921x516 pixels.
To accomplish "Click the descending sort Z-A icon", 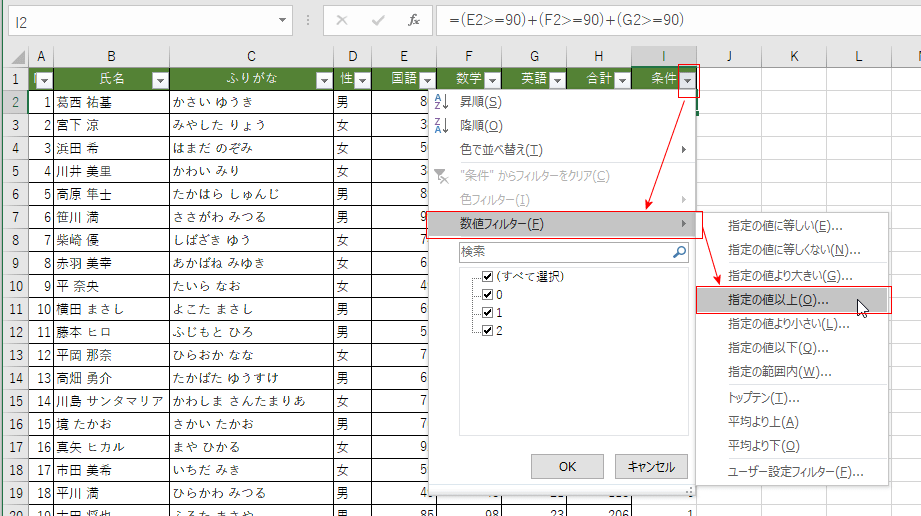I will click(x=441, y=125).
